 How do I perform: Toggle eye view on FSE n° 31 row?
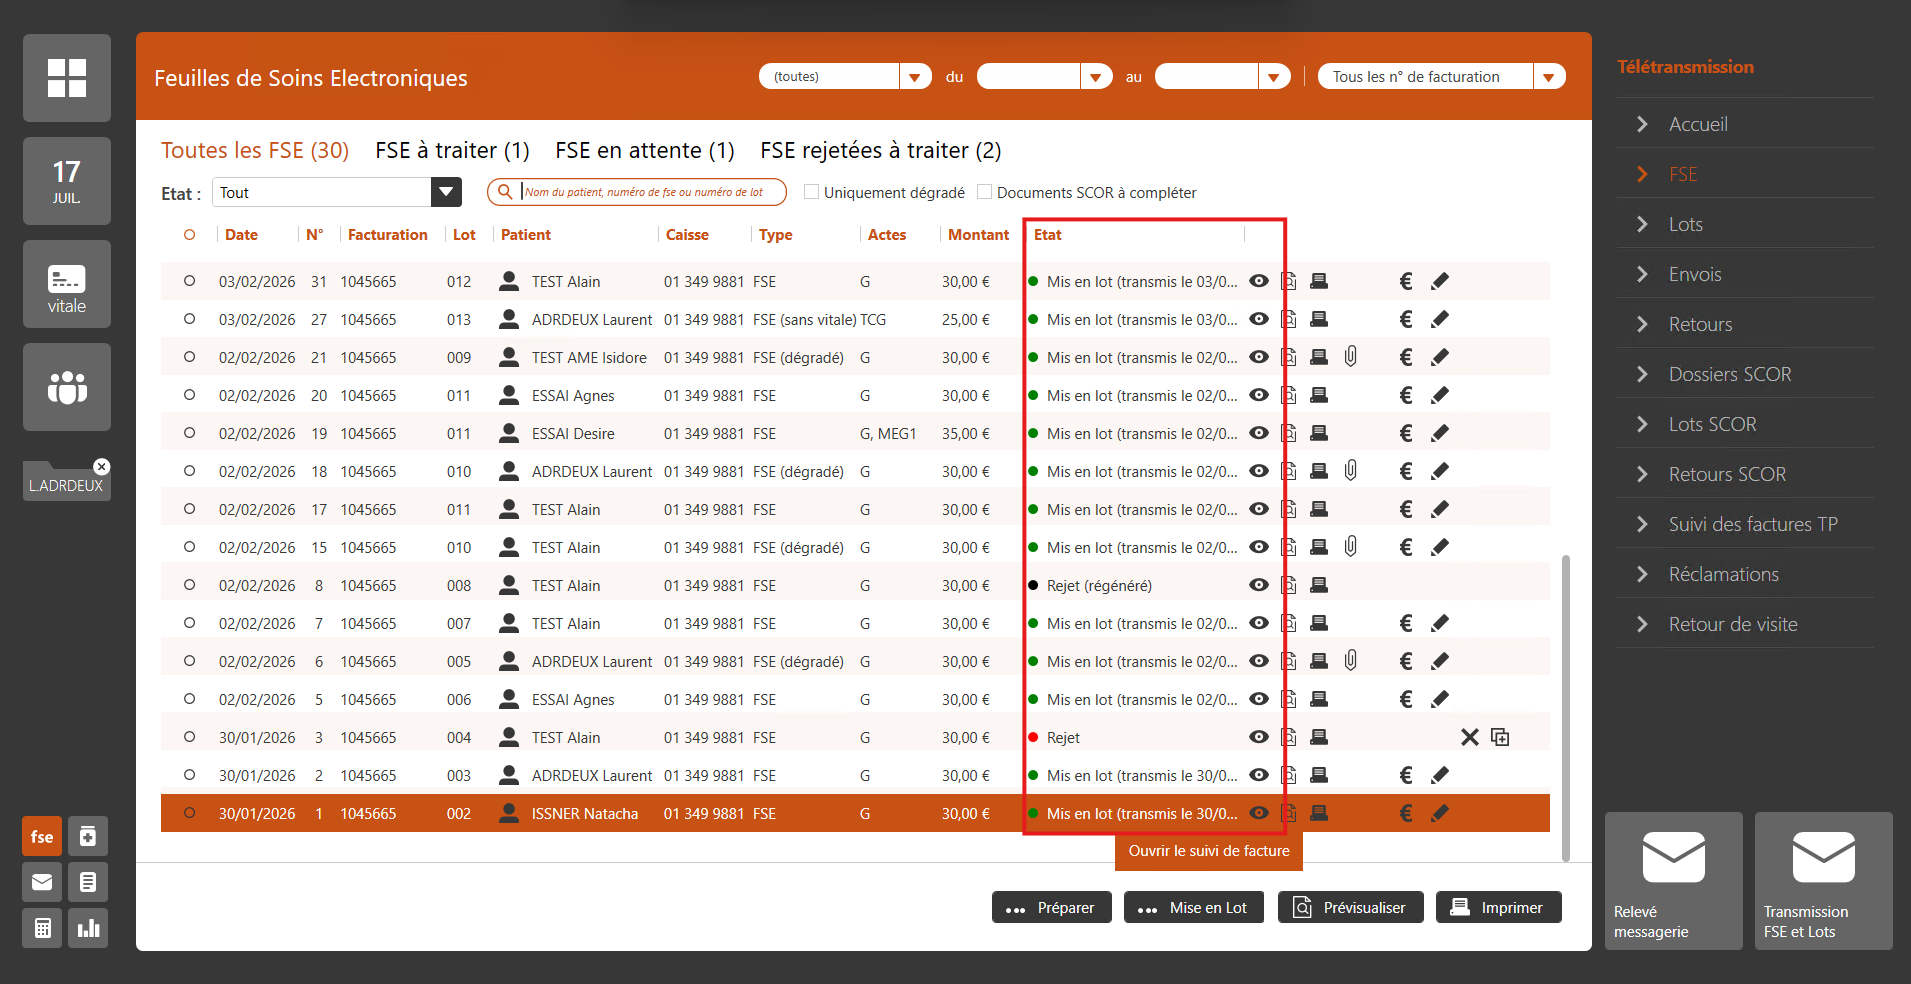pyautogui.click(x=1259, y=281)
